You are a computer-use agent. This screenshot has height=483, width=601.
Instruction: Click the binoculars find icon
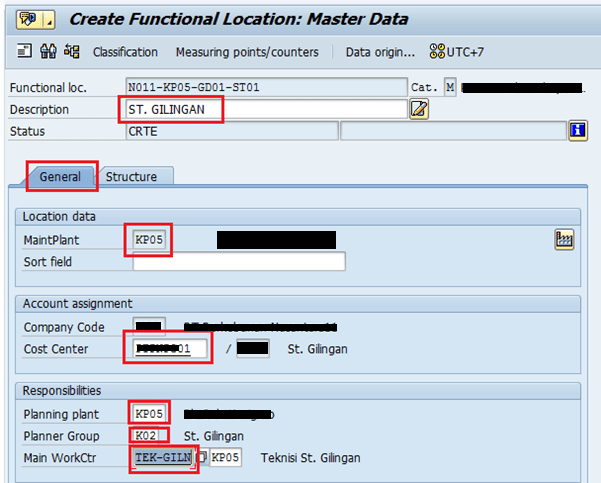[47, 52]
